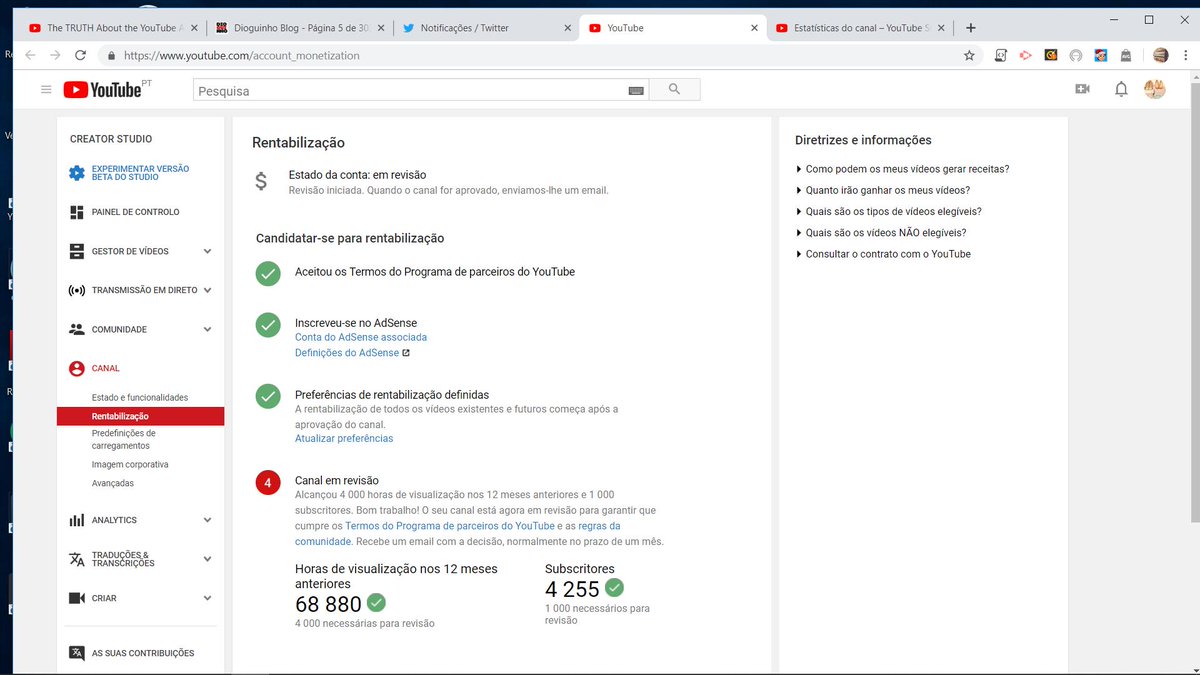
Task: Click the red Canal profile icon
Action: (77, 368)
